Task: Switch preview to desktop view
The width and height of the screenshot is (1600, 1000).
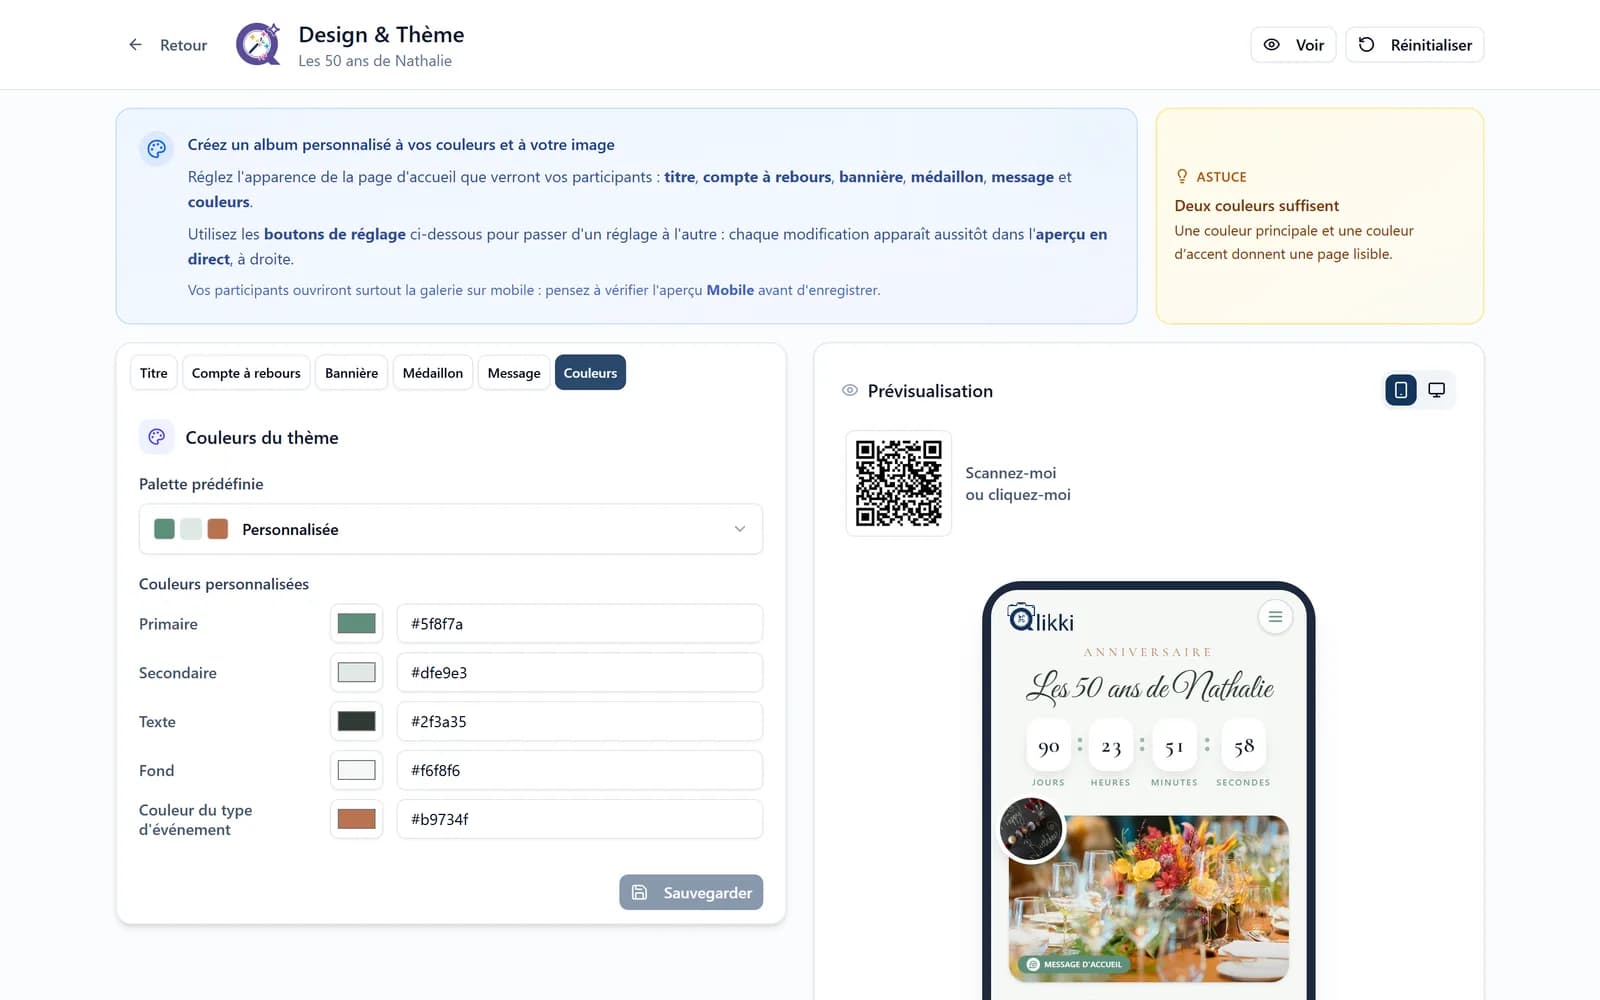Action: click(1437, 390)
